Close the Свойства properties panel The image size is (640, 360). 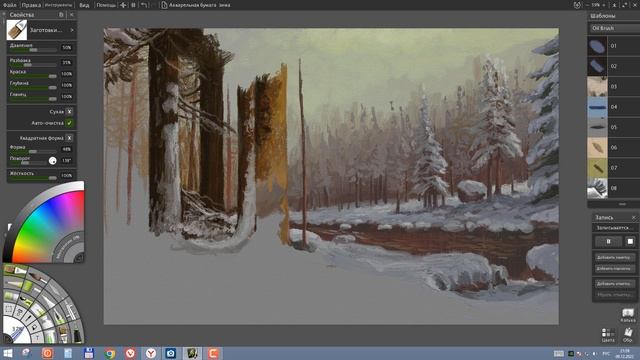pos(71,15)
